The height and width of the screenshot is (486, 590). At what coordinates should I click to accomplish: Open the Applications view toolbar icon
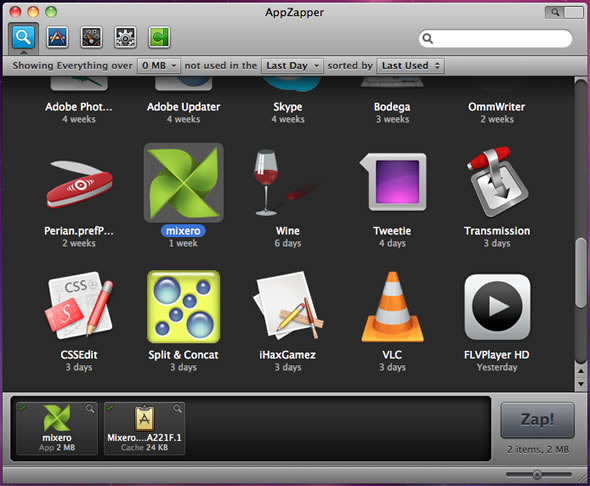(x=57, y=37)
